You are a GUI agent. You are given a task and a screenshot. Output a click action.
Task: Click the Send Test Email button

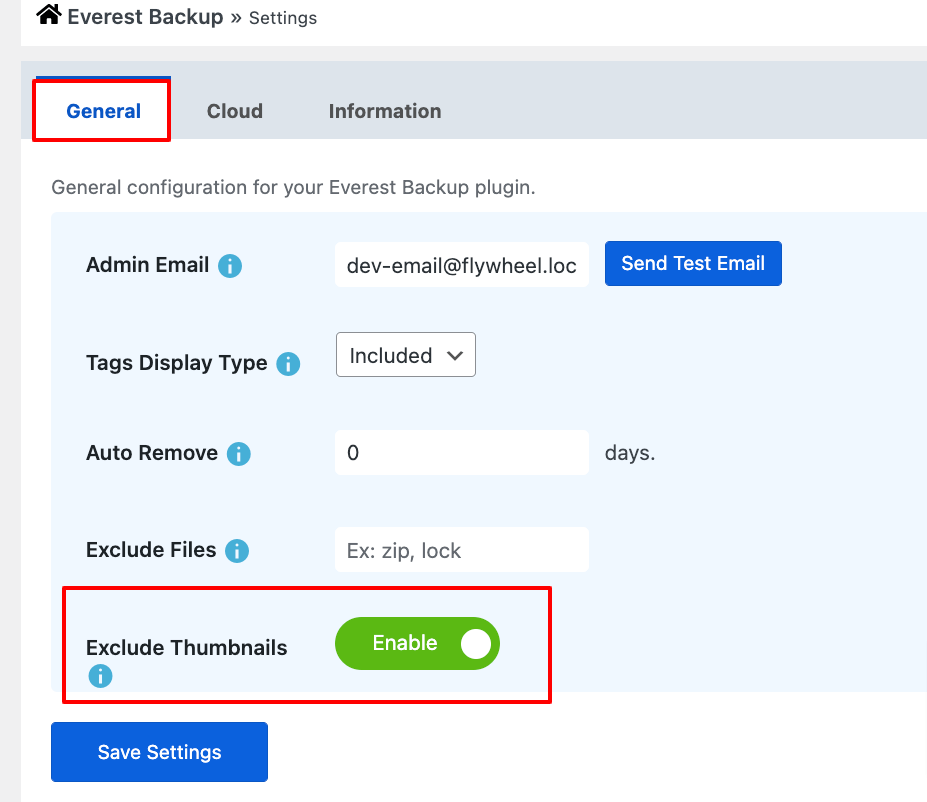692,263
